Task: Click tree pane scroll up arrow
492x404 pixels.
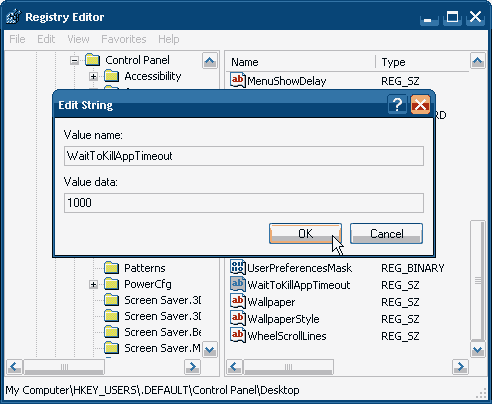Action: coord(210,61)
